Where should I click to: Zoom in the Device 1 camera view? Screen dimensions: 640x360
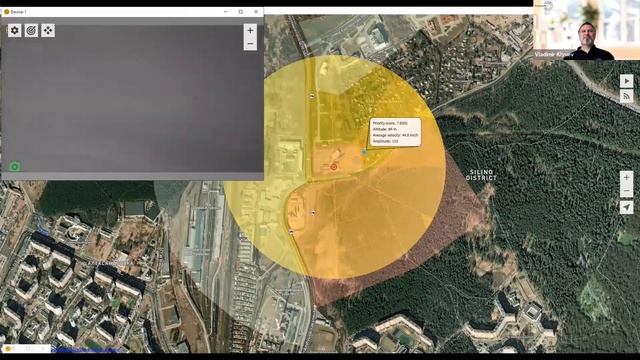coord(250,31)
